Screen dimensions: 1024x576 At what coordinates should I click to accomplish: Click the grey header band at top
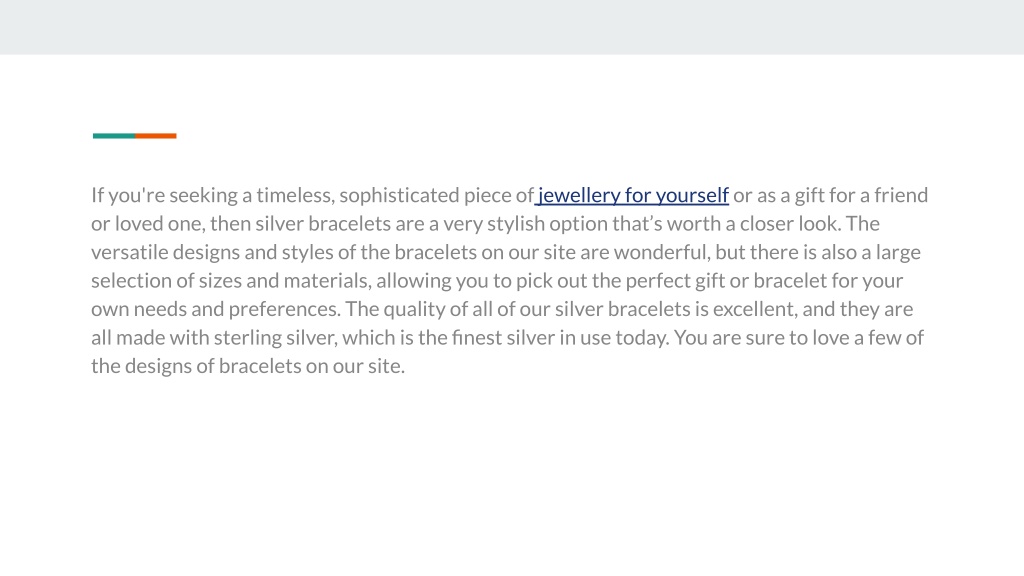click(512, 27)
